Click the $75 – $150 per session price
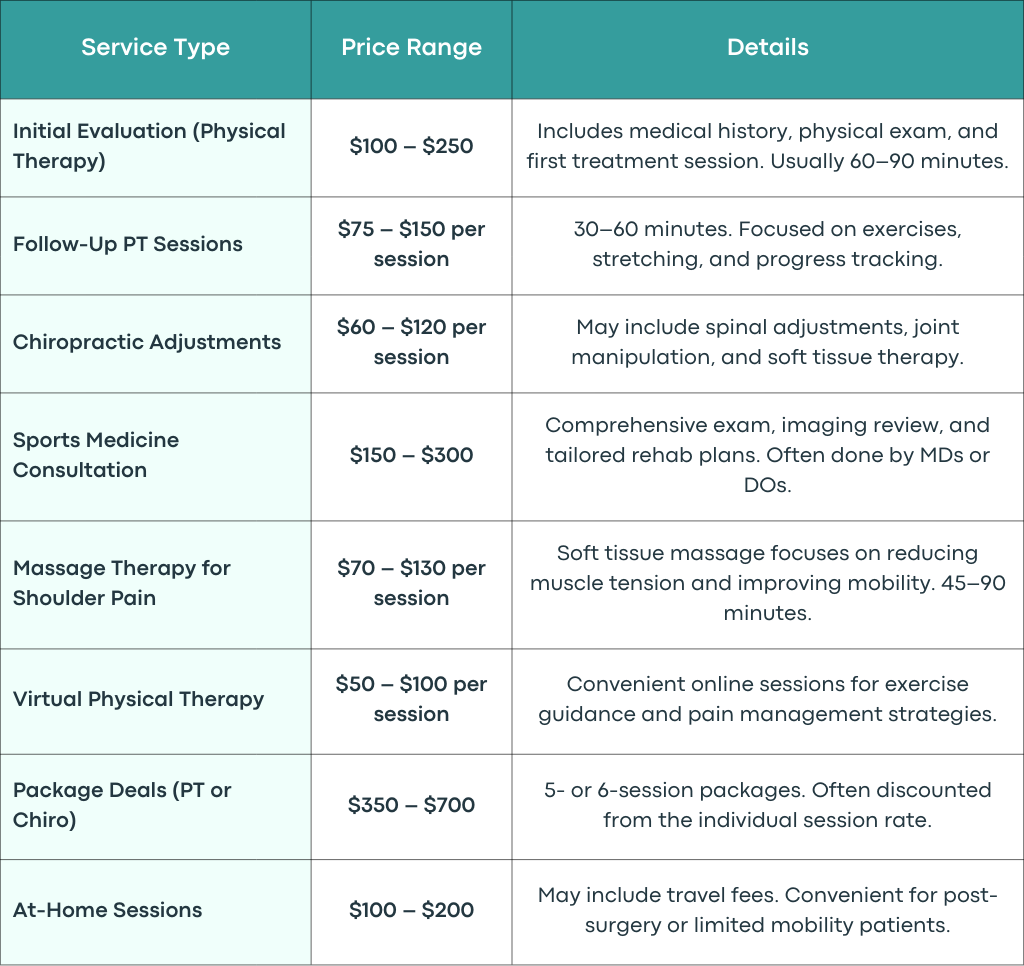Viewport: 1024px width, 966px height. point(411,246)
